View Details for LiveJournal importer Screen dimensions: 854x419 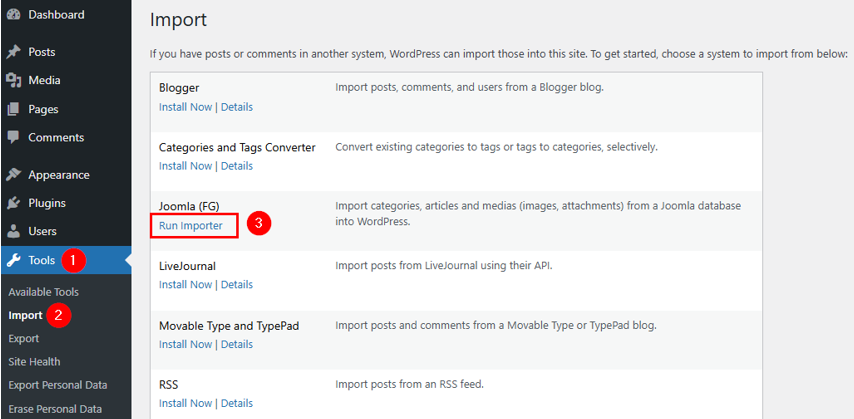click(237, 284)
